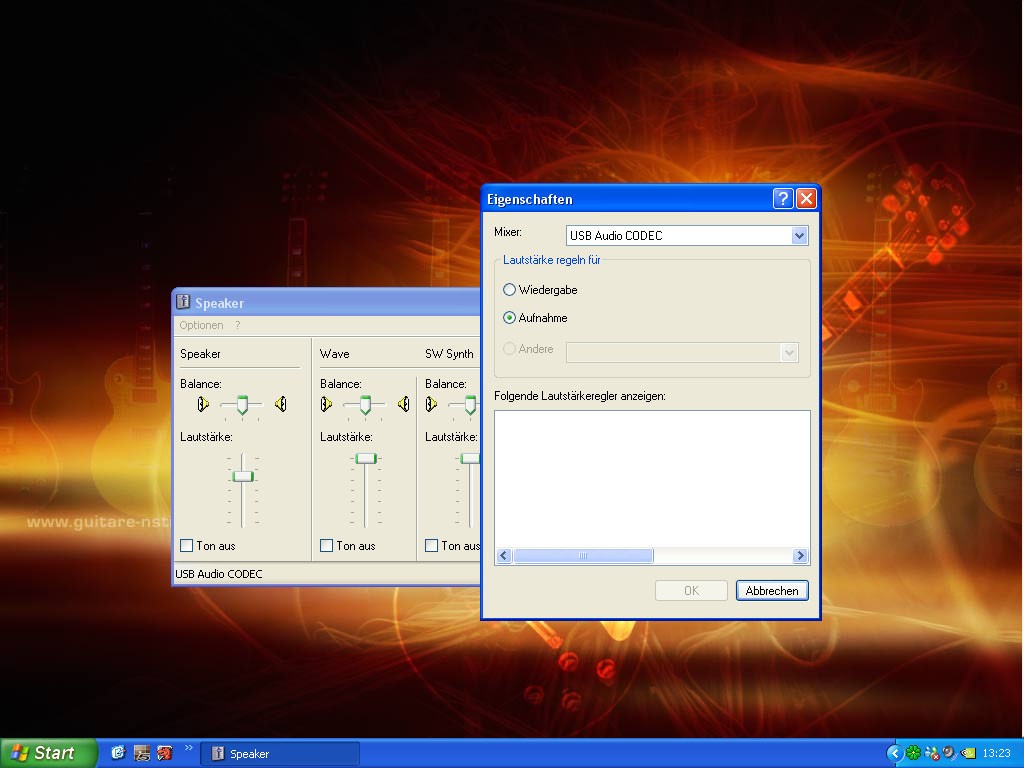Click the Speaker window title bar icon

183,302
